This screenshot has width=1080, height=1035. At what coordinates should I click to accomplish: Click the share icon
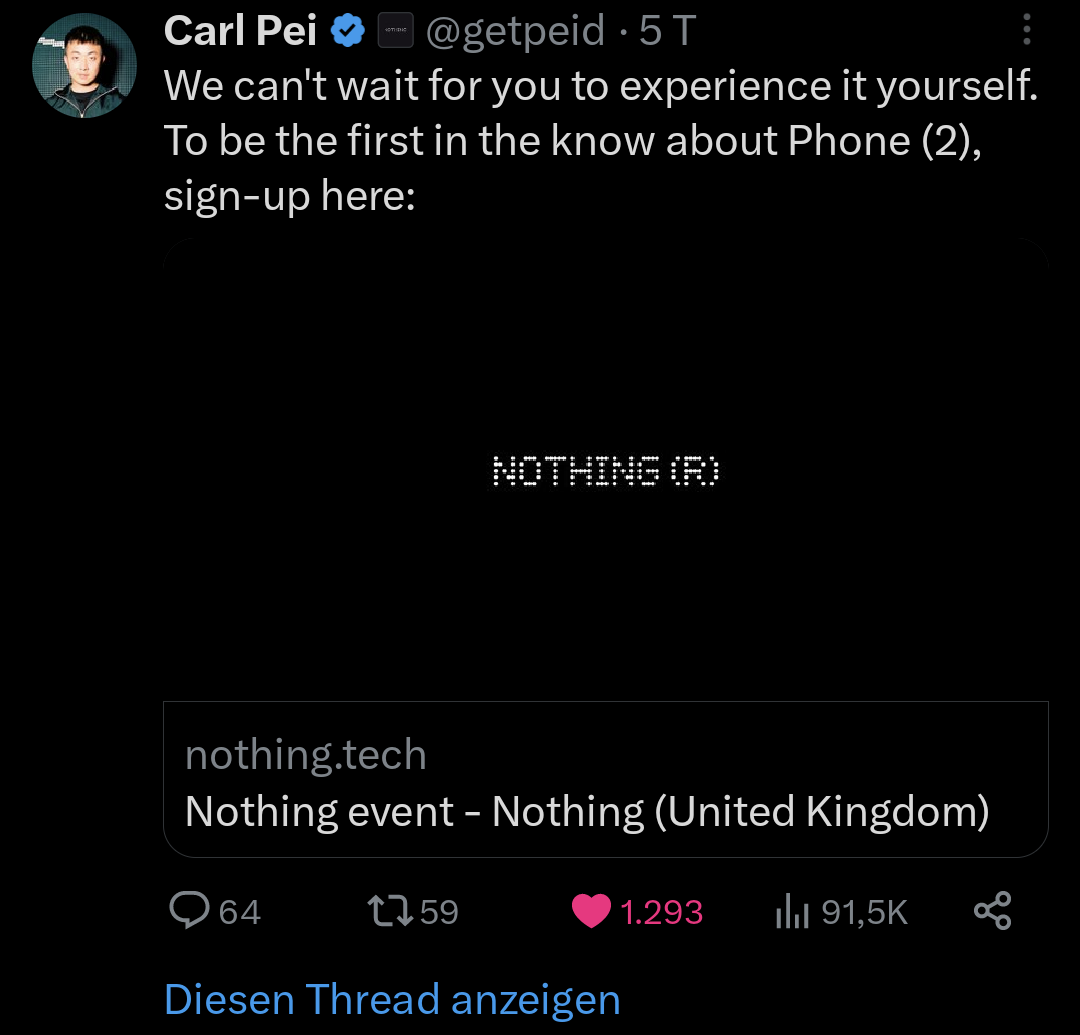coord(992,911)
